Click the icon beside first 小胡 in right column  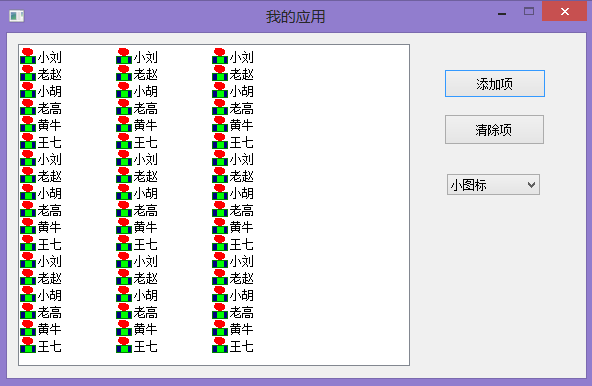pos(220,90)
